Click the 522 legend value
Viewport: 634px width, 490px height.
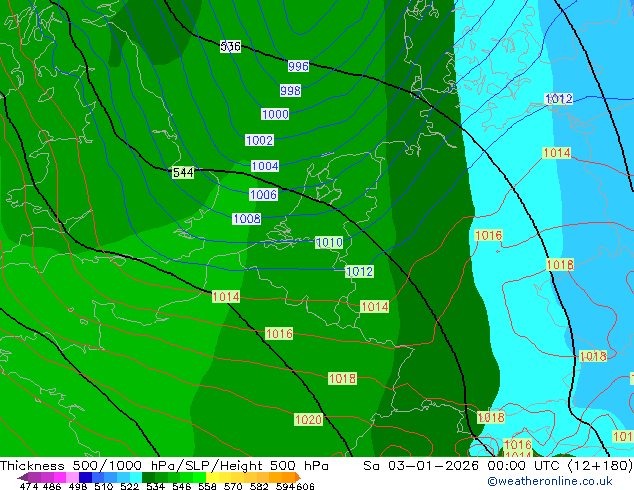pos(129,486)
